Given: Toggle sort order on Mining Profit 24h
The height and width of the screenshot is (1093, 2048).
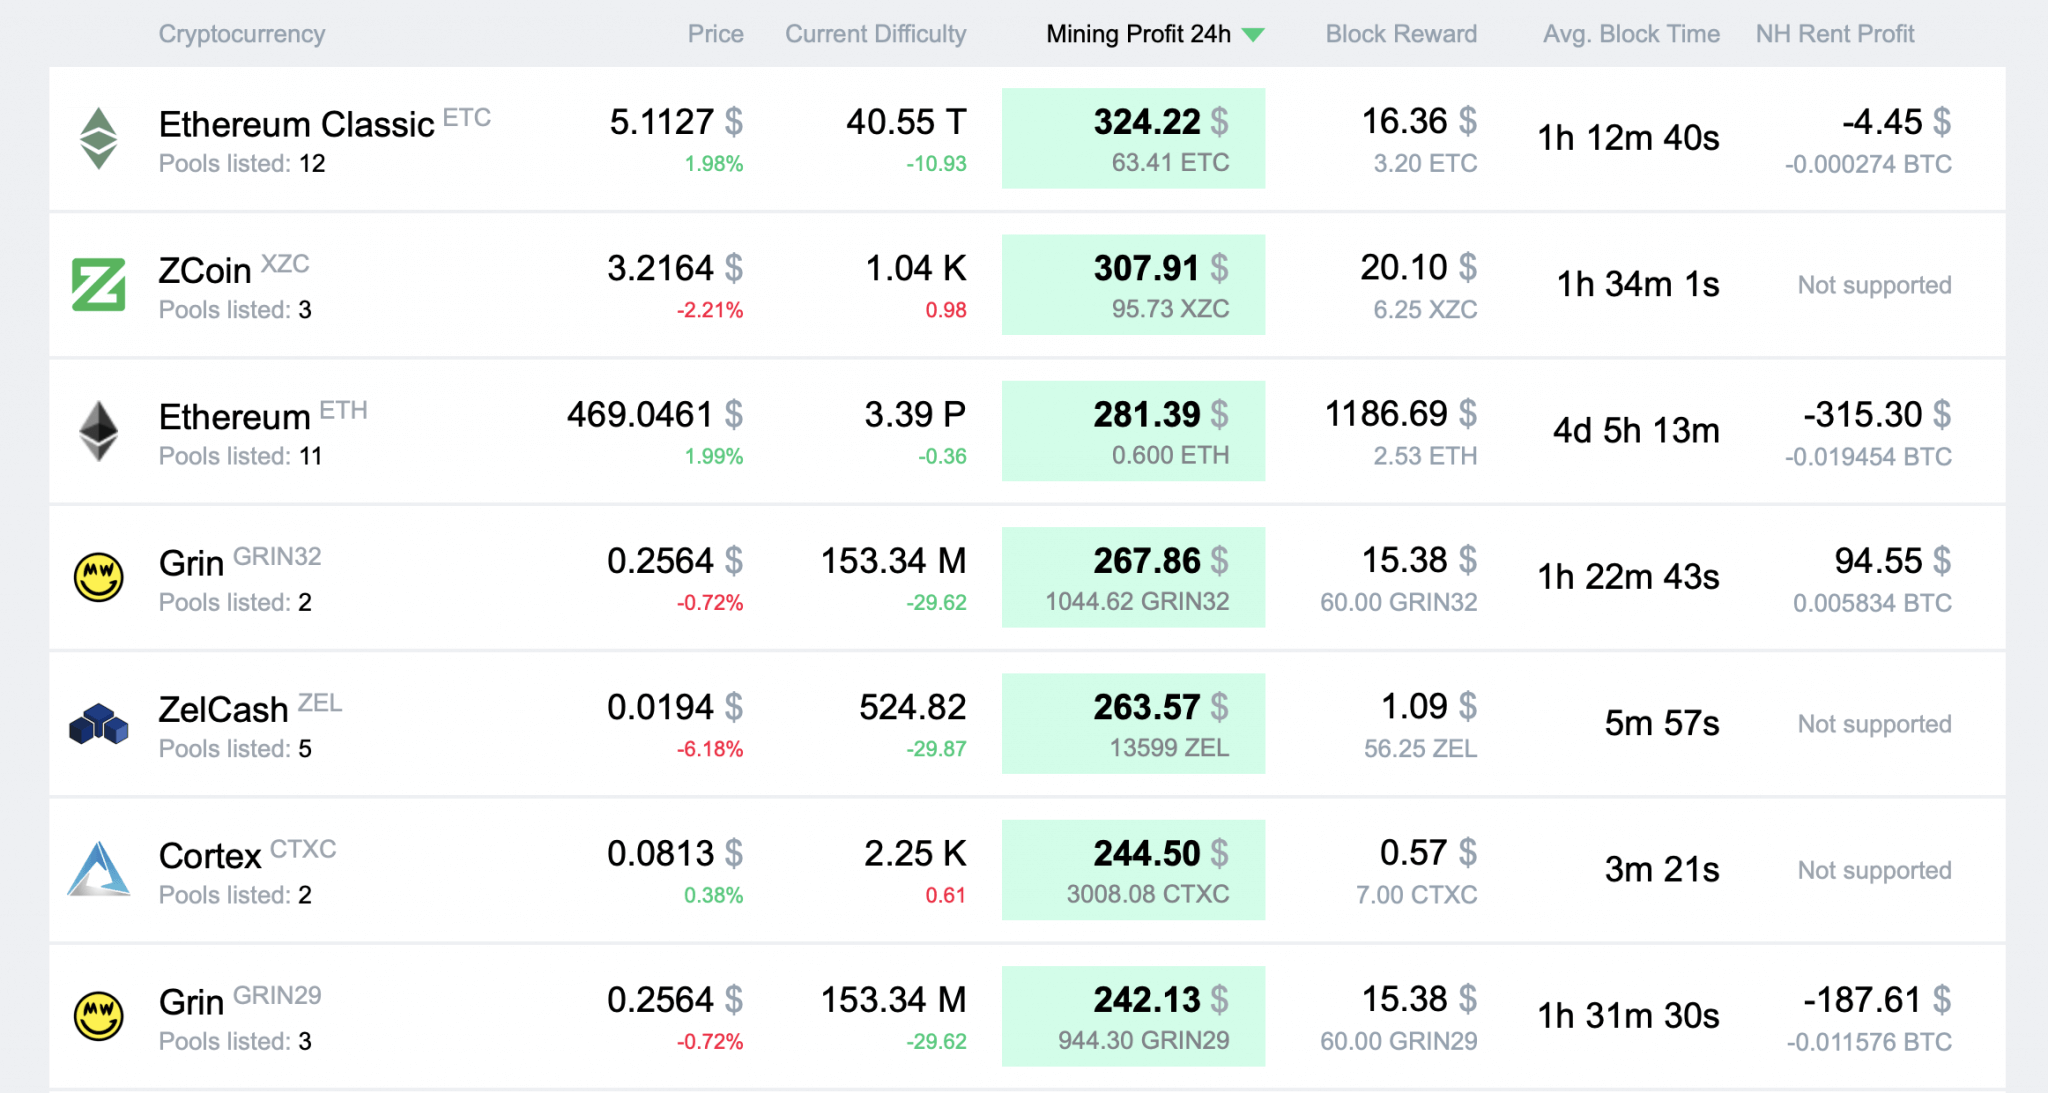Looking at the screenshot, I should click(x=1138, y=33).
